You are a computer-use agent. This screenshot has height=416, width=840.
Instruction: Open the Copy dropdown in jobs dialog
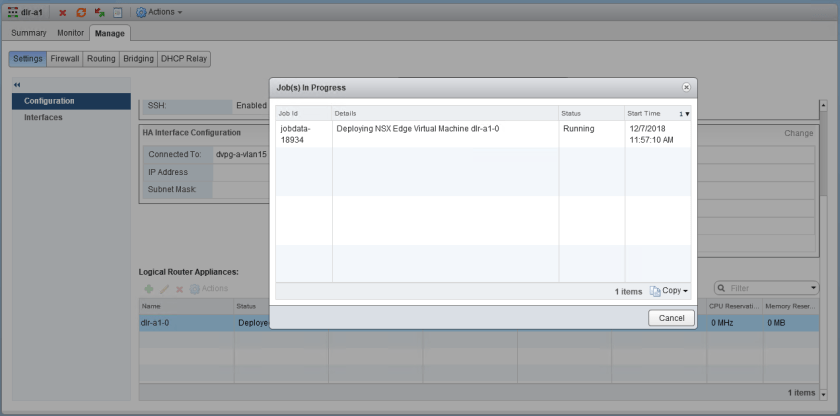[x=669, y=291]
